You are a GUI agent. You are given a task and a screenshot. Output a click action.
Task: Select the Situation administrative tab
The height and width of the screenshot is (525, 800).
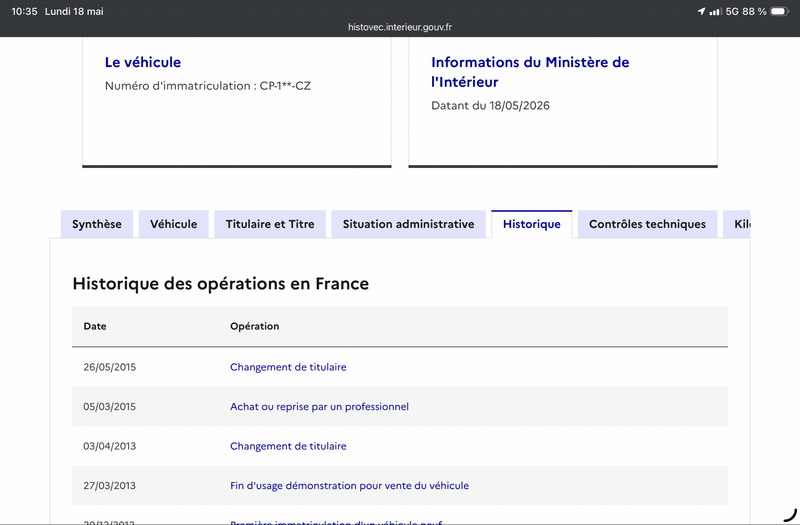(408, 224)
